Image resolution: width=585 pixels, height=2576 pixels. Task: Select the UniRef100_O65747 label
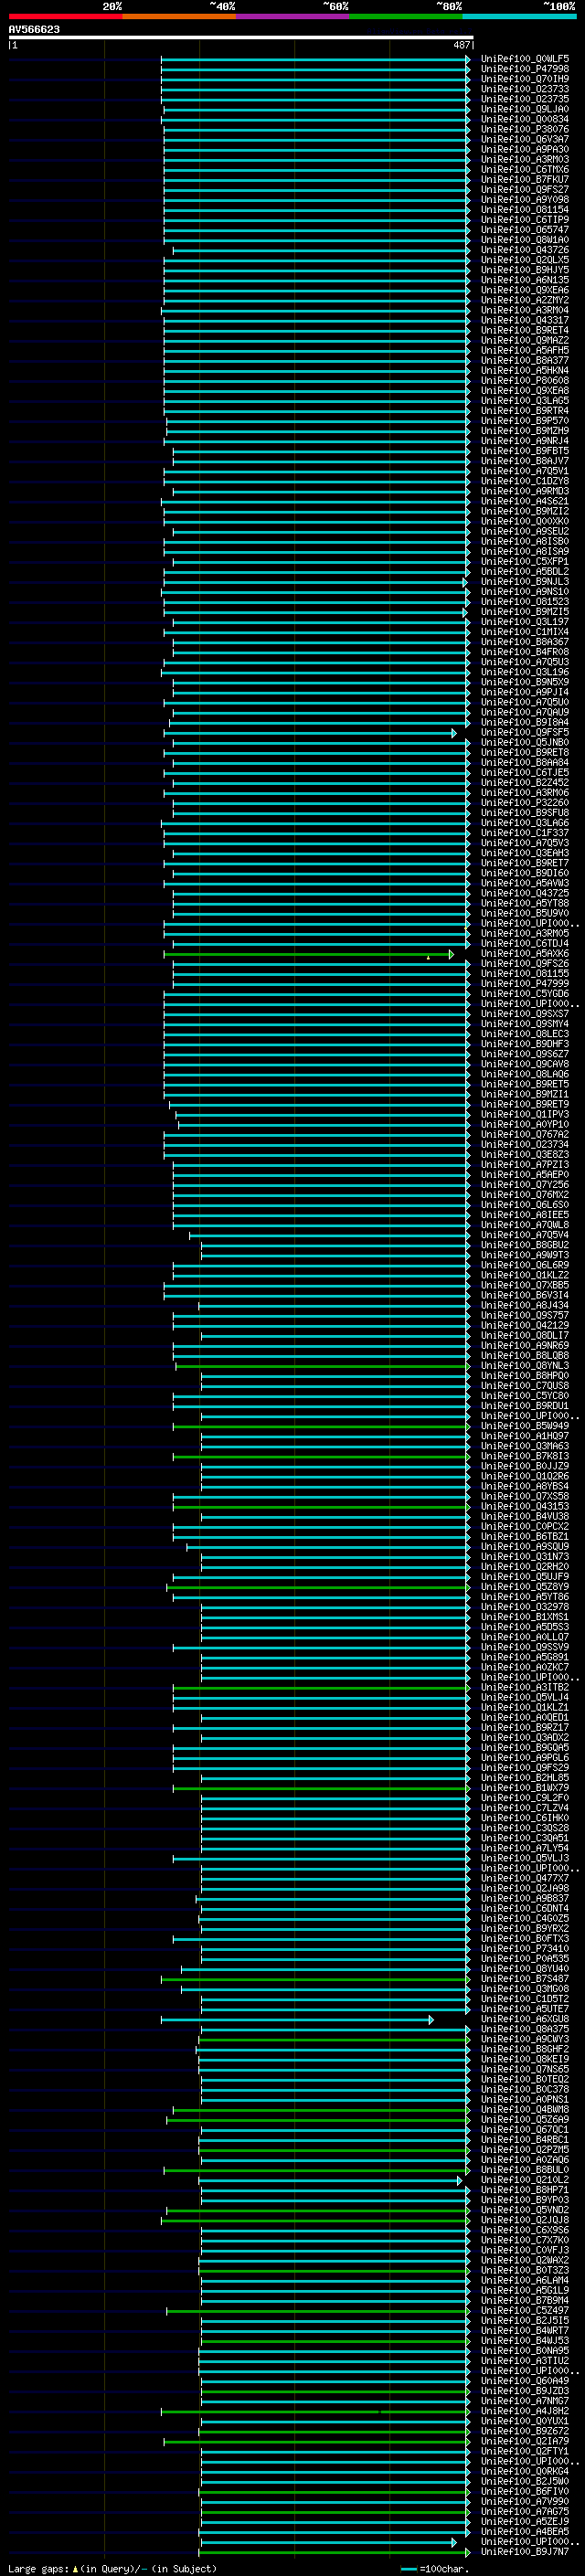tap(525, 230)
